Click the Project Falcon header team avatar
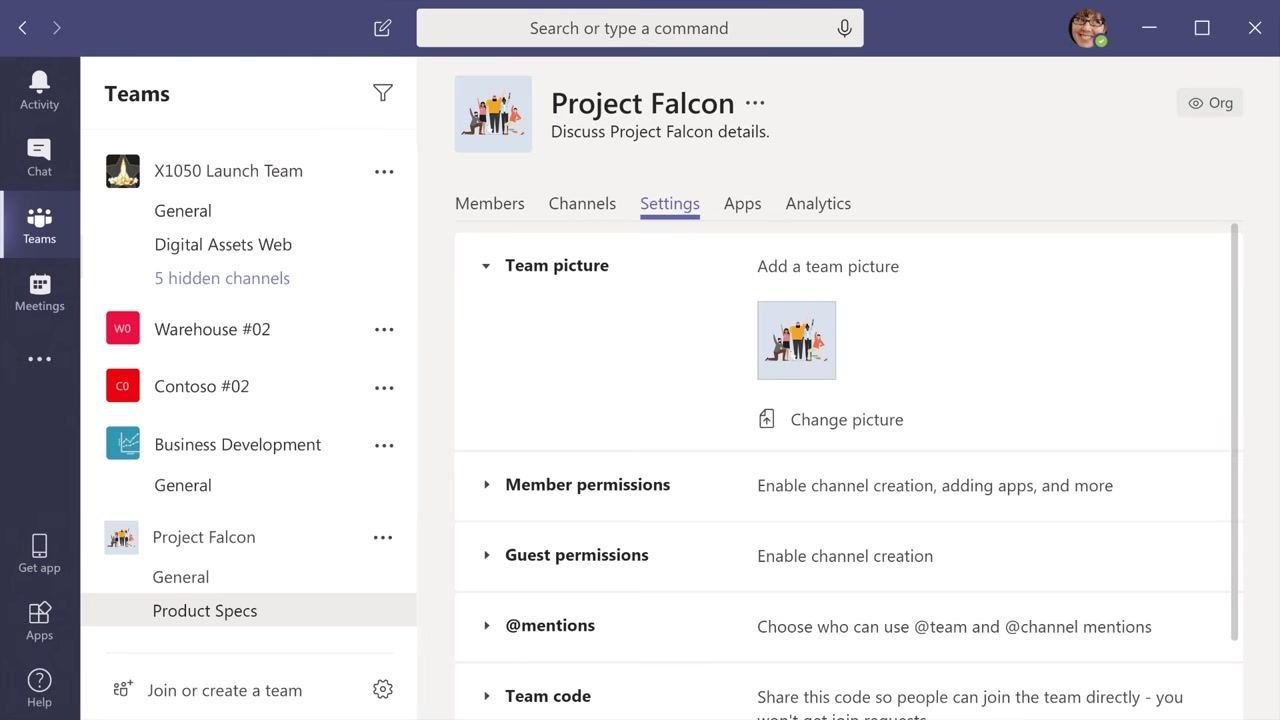This screenshot has width=1280, height=720. pyautogui.click(x=493, y=114)
